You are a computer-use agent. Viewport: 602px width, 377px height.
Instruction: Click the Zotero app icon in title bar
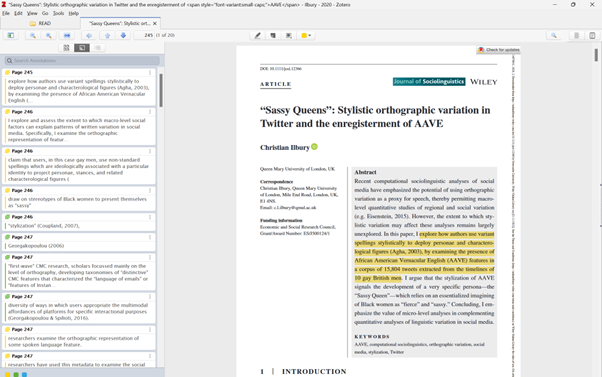[4, 5]
